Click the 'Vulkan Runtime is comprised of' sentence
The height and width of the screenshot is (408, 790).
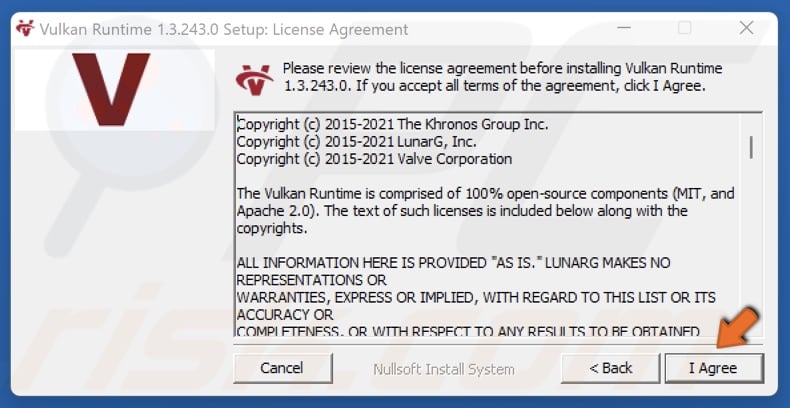click(485, 211)
